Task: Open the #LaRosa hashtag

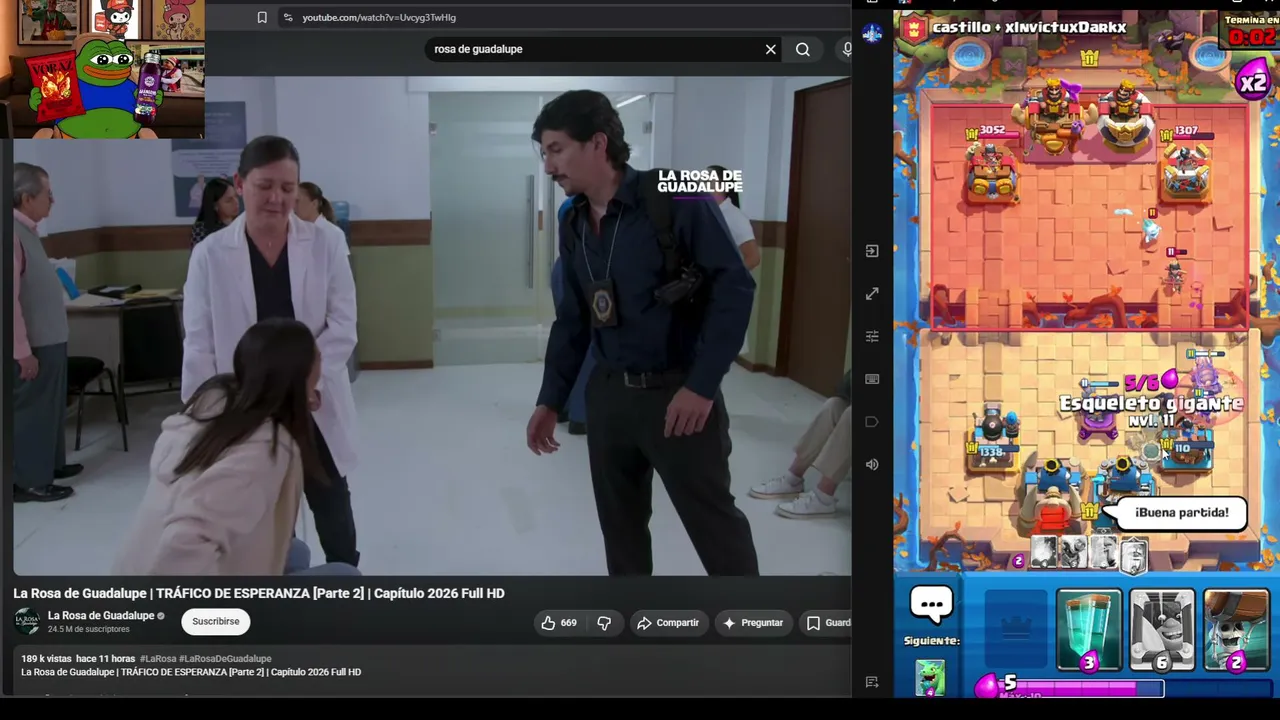Action: tap(158, 659)
